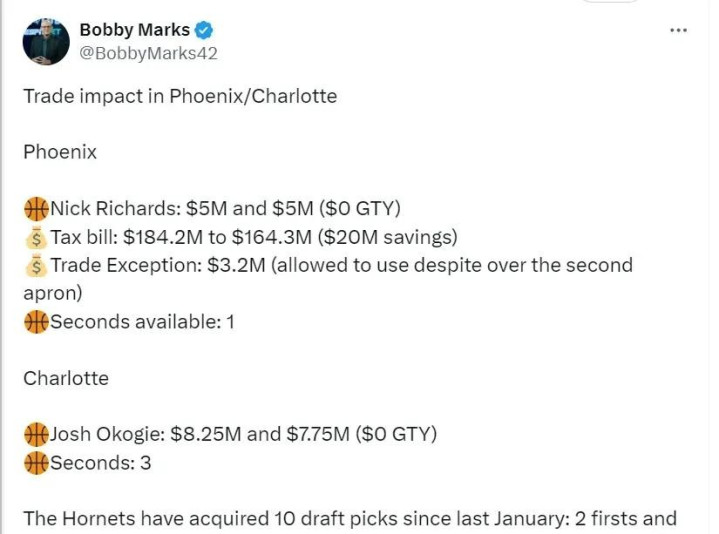Click the 'Trade impact in Phoenix/Charlotte' text

tap(180, 96)
